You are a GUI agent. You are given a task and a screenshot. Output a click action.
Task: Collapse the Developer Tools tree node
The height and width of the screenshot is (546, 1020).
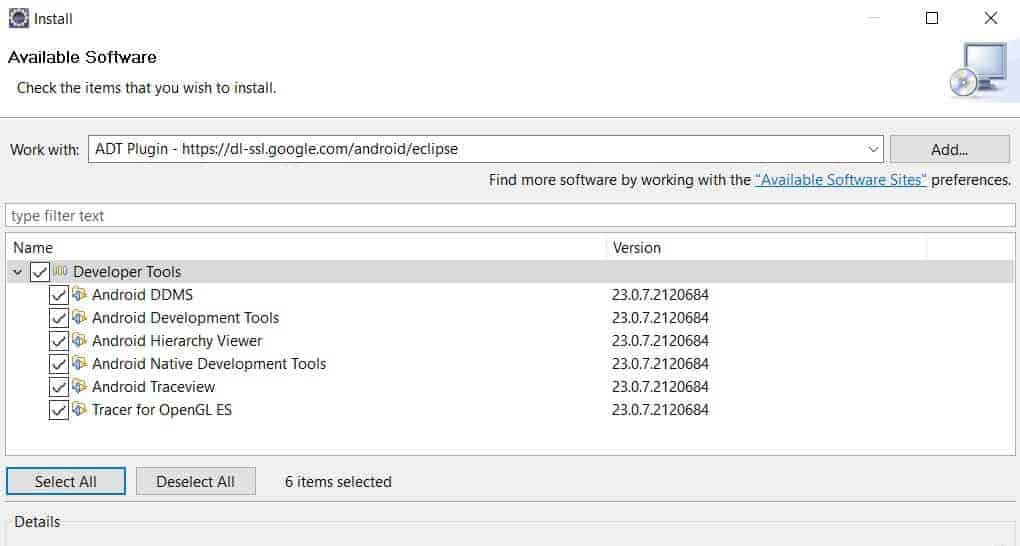(18, 272)
